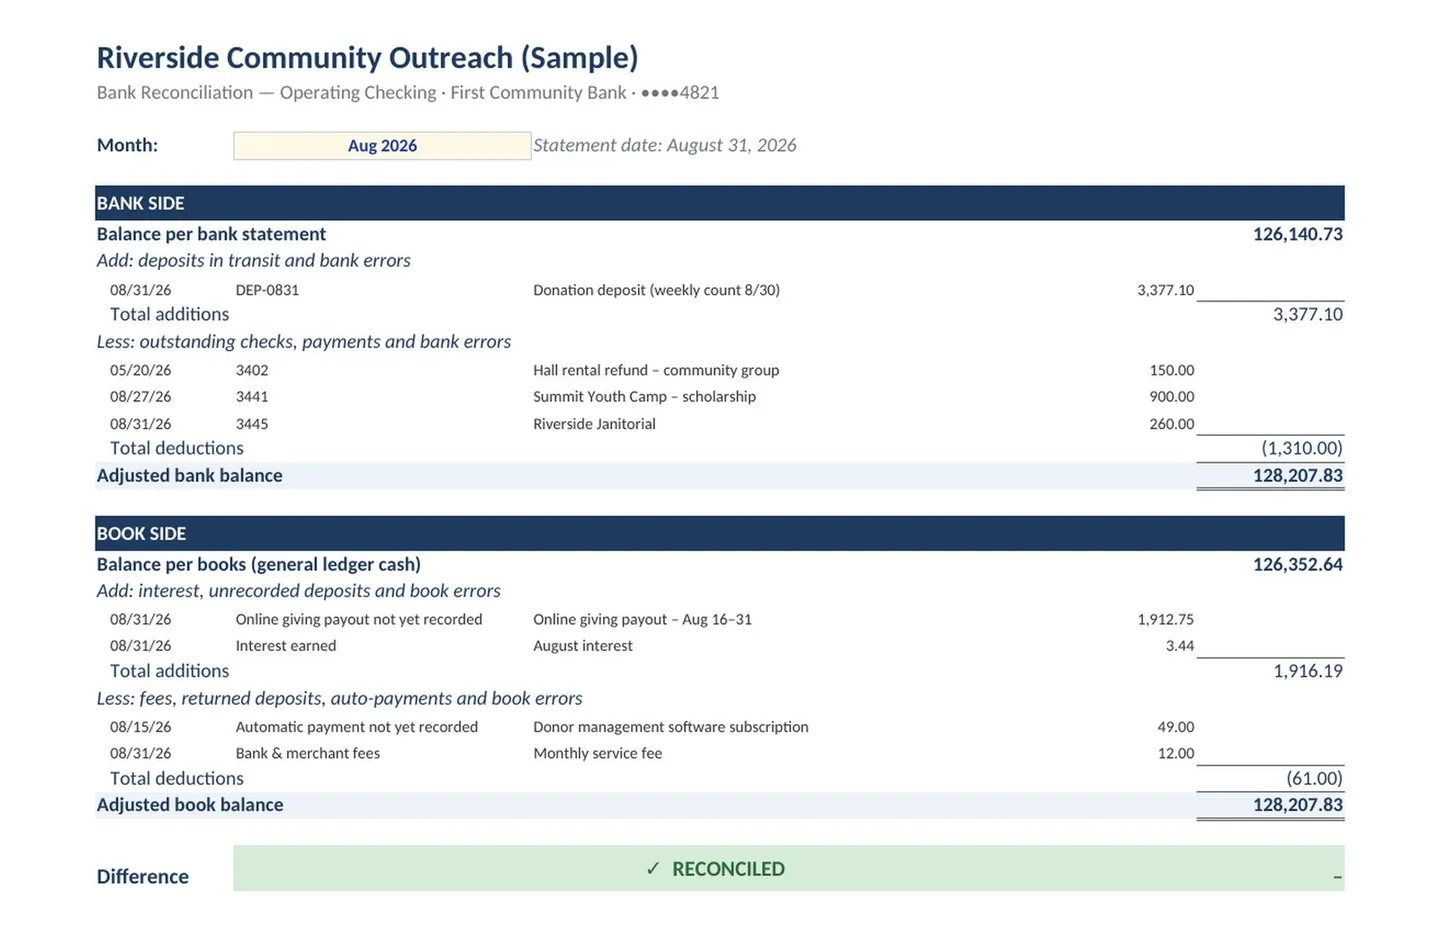
Task: Click check number 3441
Action: pyautogui.click(x=252, y=397)
